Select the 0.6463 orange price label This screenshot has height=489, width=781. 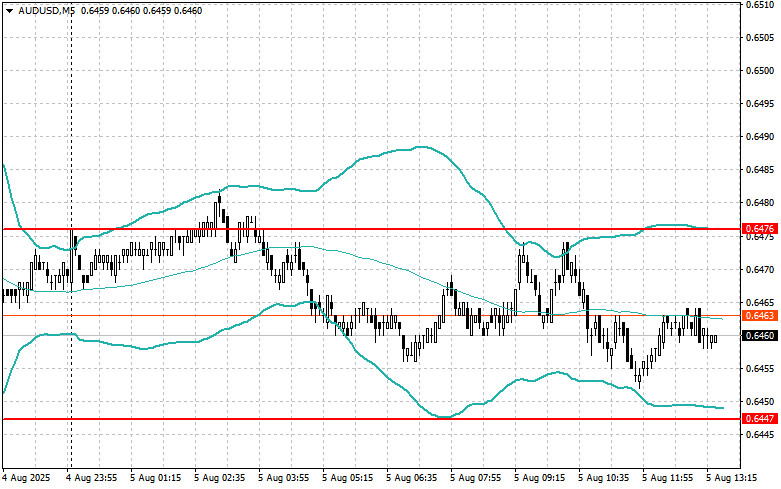[760, 315]
